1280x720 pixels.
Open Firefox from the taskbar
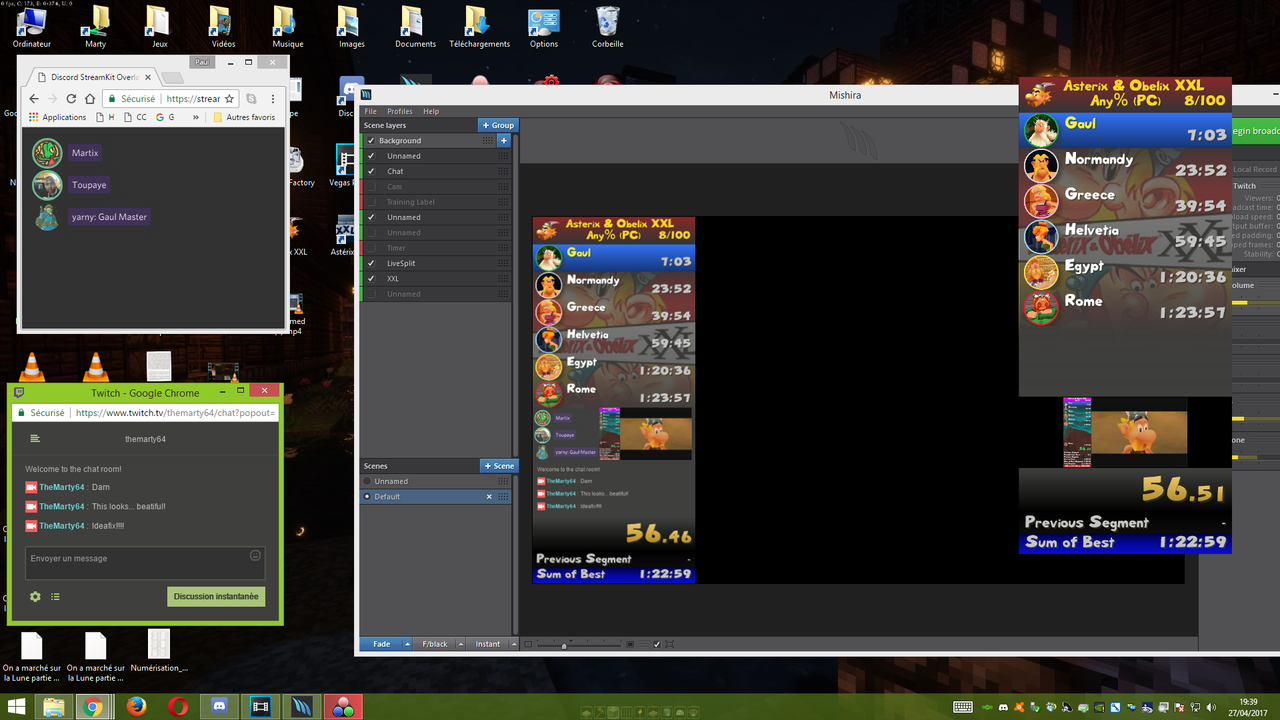click(136, 707)
